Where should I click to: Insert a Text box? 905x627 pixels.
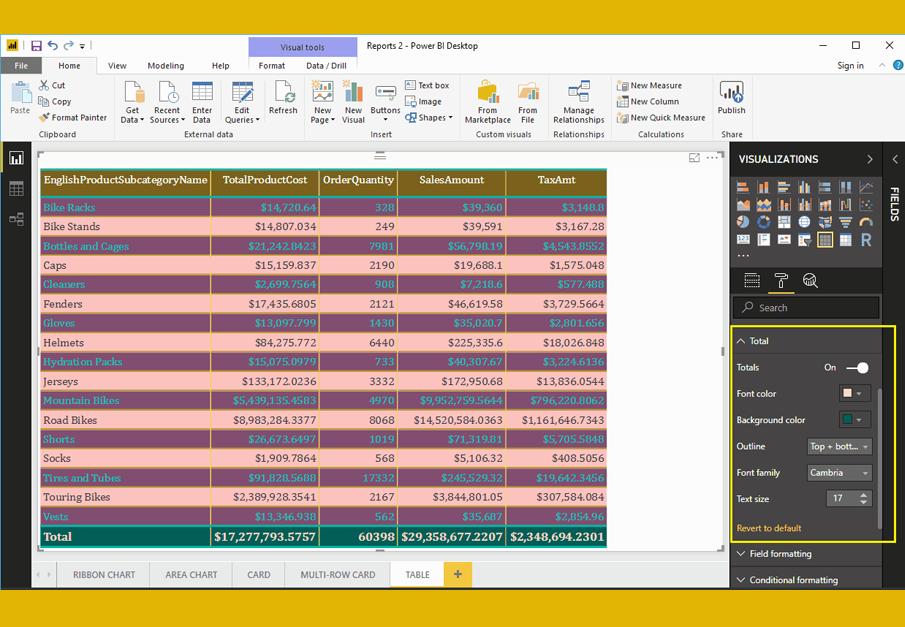427,86
